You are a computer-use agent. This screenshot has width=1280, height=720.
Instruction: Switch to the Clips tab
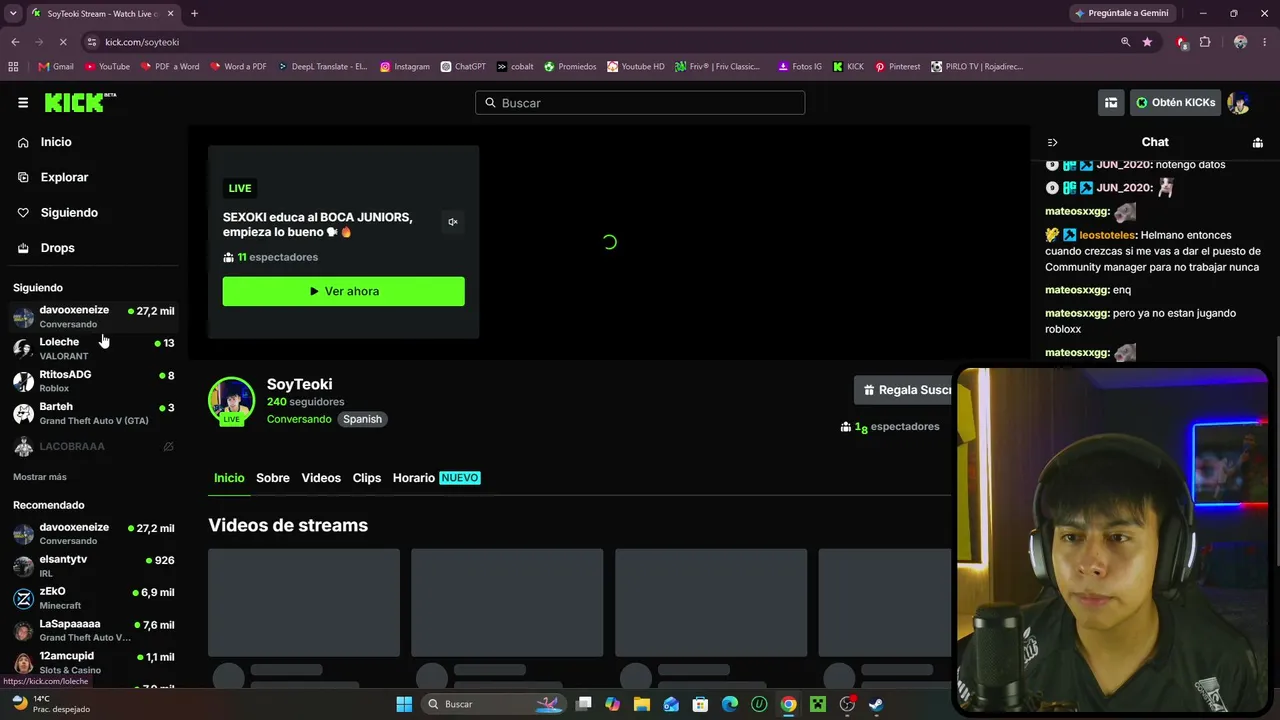(367, 478)
